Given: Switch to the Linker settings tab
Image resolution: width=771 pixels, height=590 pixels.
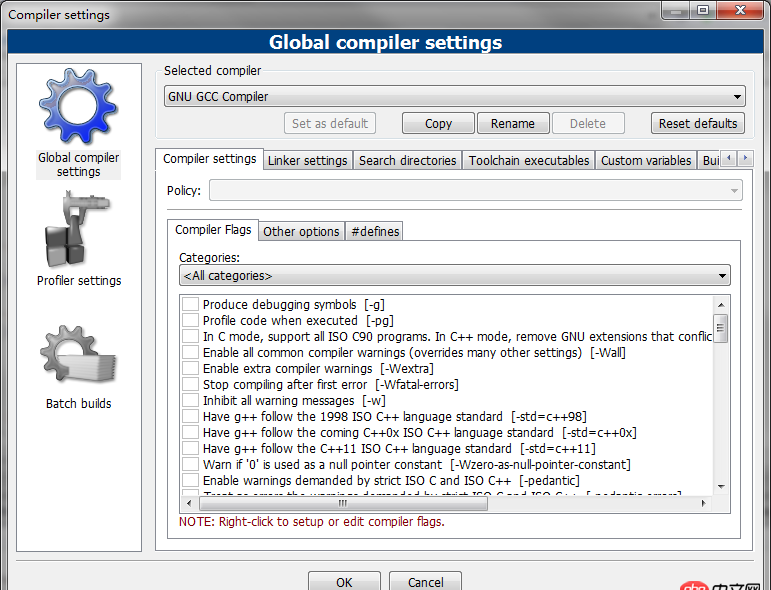Looking at the screenshot, I should click(x=308, y=161).
